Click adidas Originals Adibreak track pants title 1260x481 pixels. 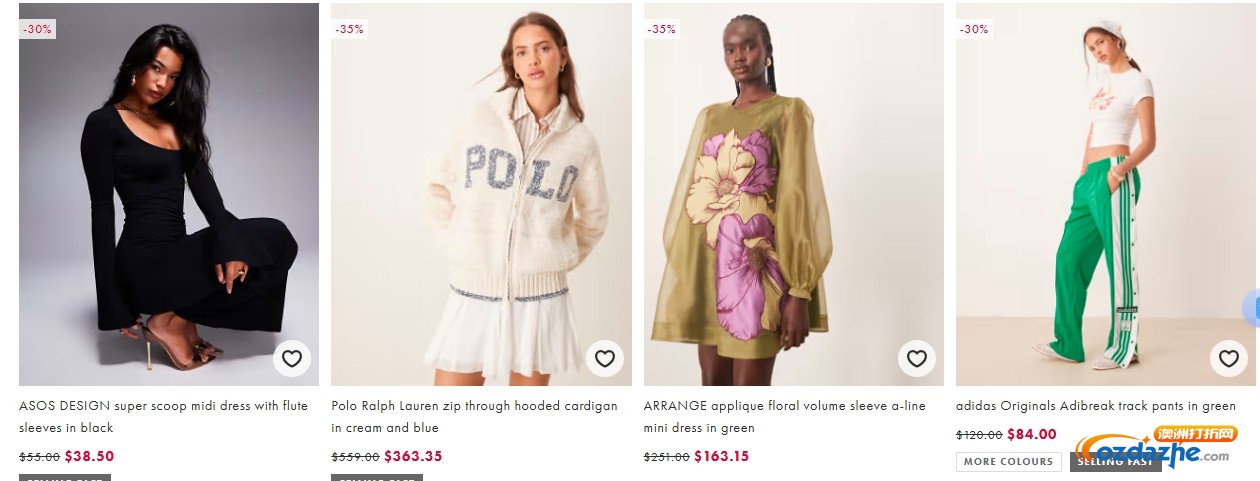[x=1095, y=406]
